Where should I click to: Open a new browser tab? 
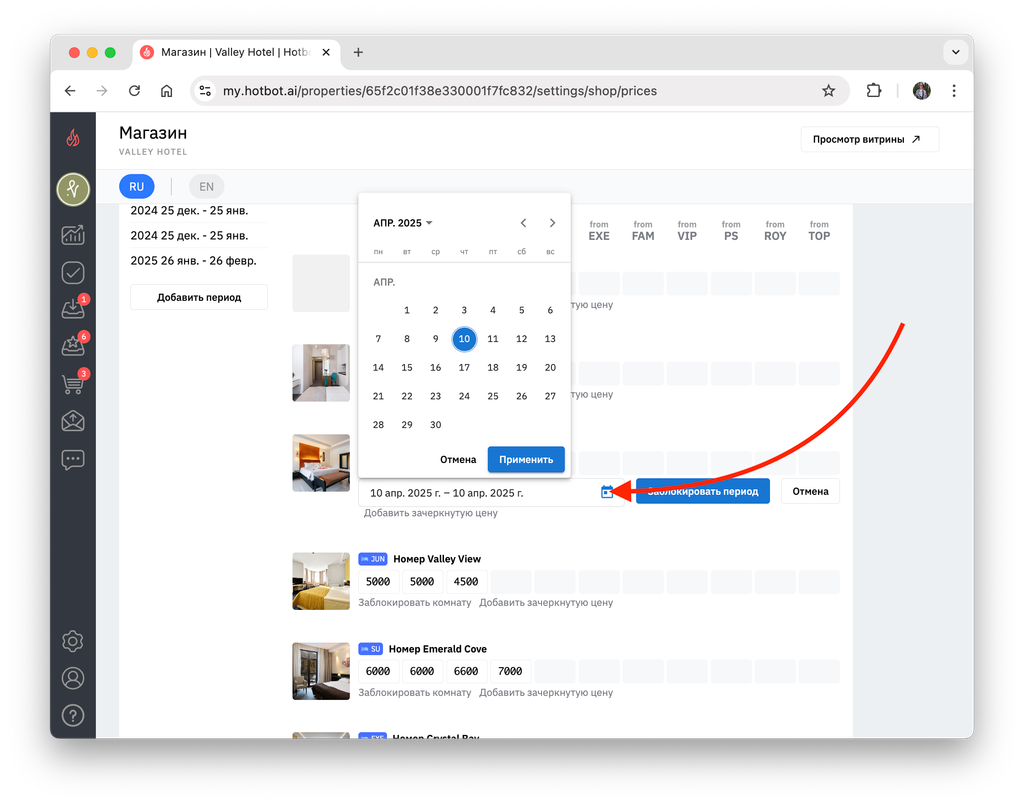(358, 52)
